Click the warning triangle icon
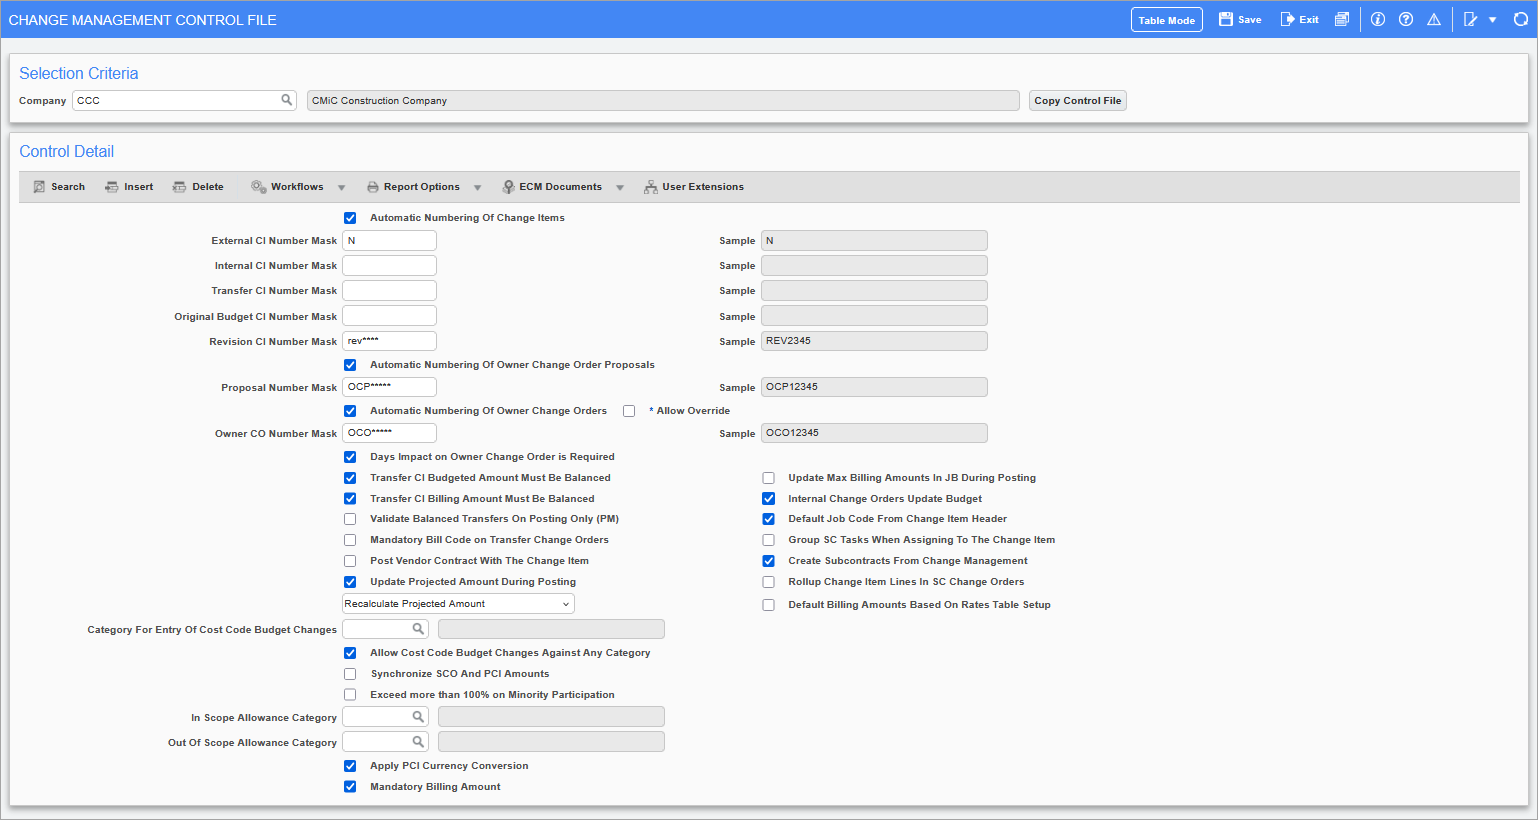1538x820 pixels. click(1434, 19)
